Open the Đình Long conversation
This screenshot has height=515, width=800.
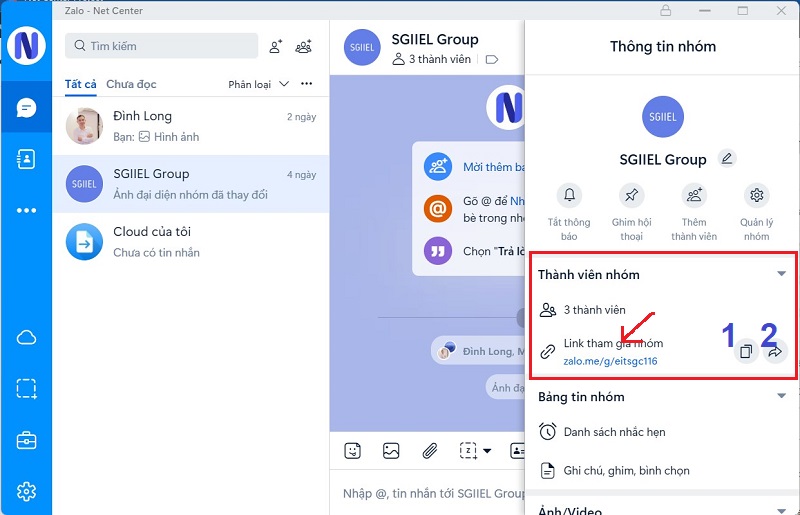pyautogui.click(x=191, y=126)
